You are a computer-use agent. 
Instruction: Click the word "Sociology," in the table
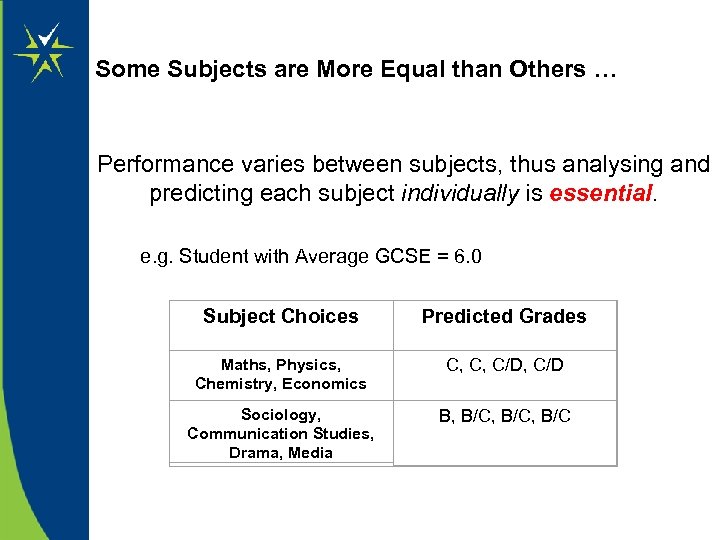click(x=280, y=414)
